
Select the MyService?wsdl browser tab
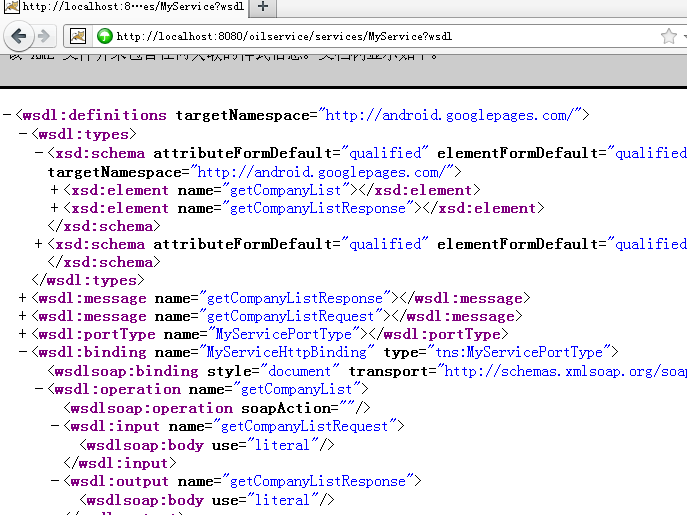[x=125, y=7]
